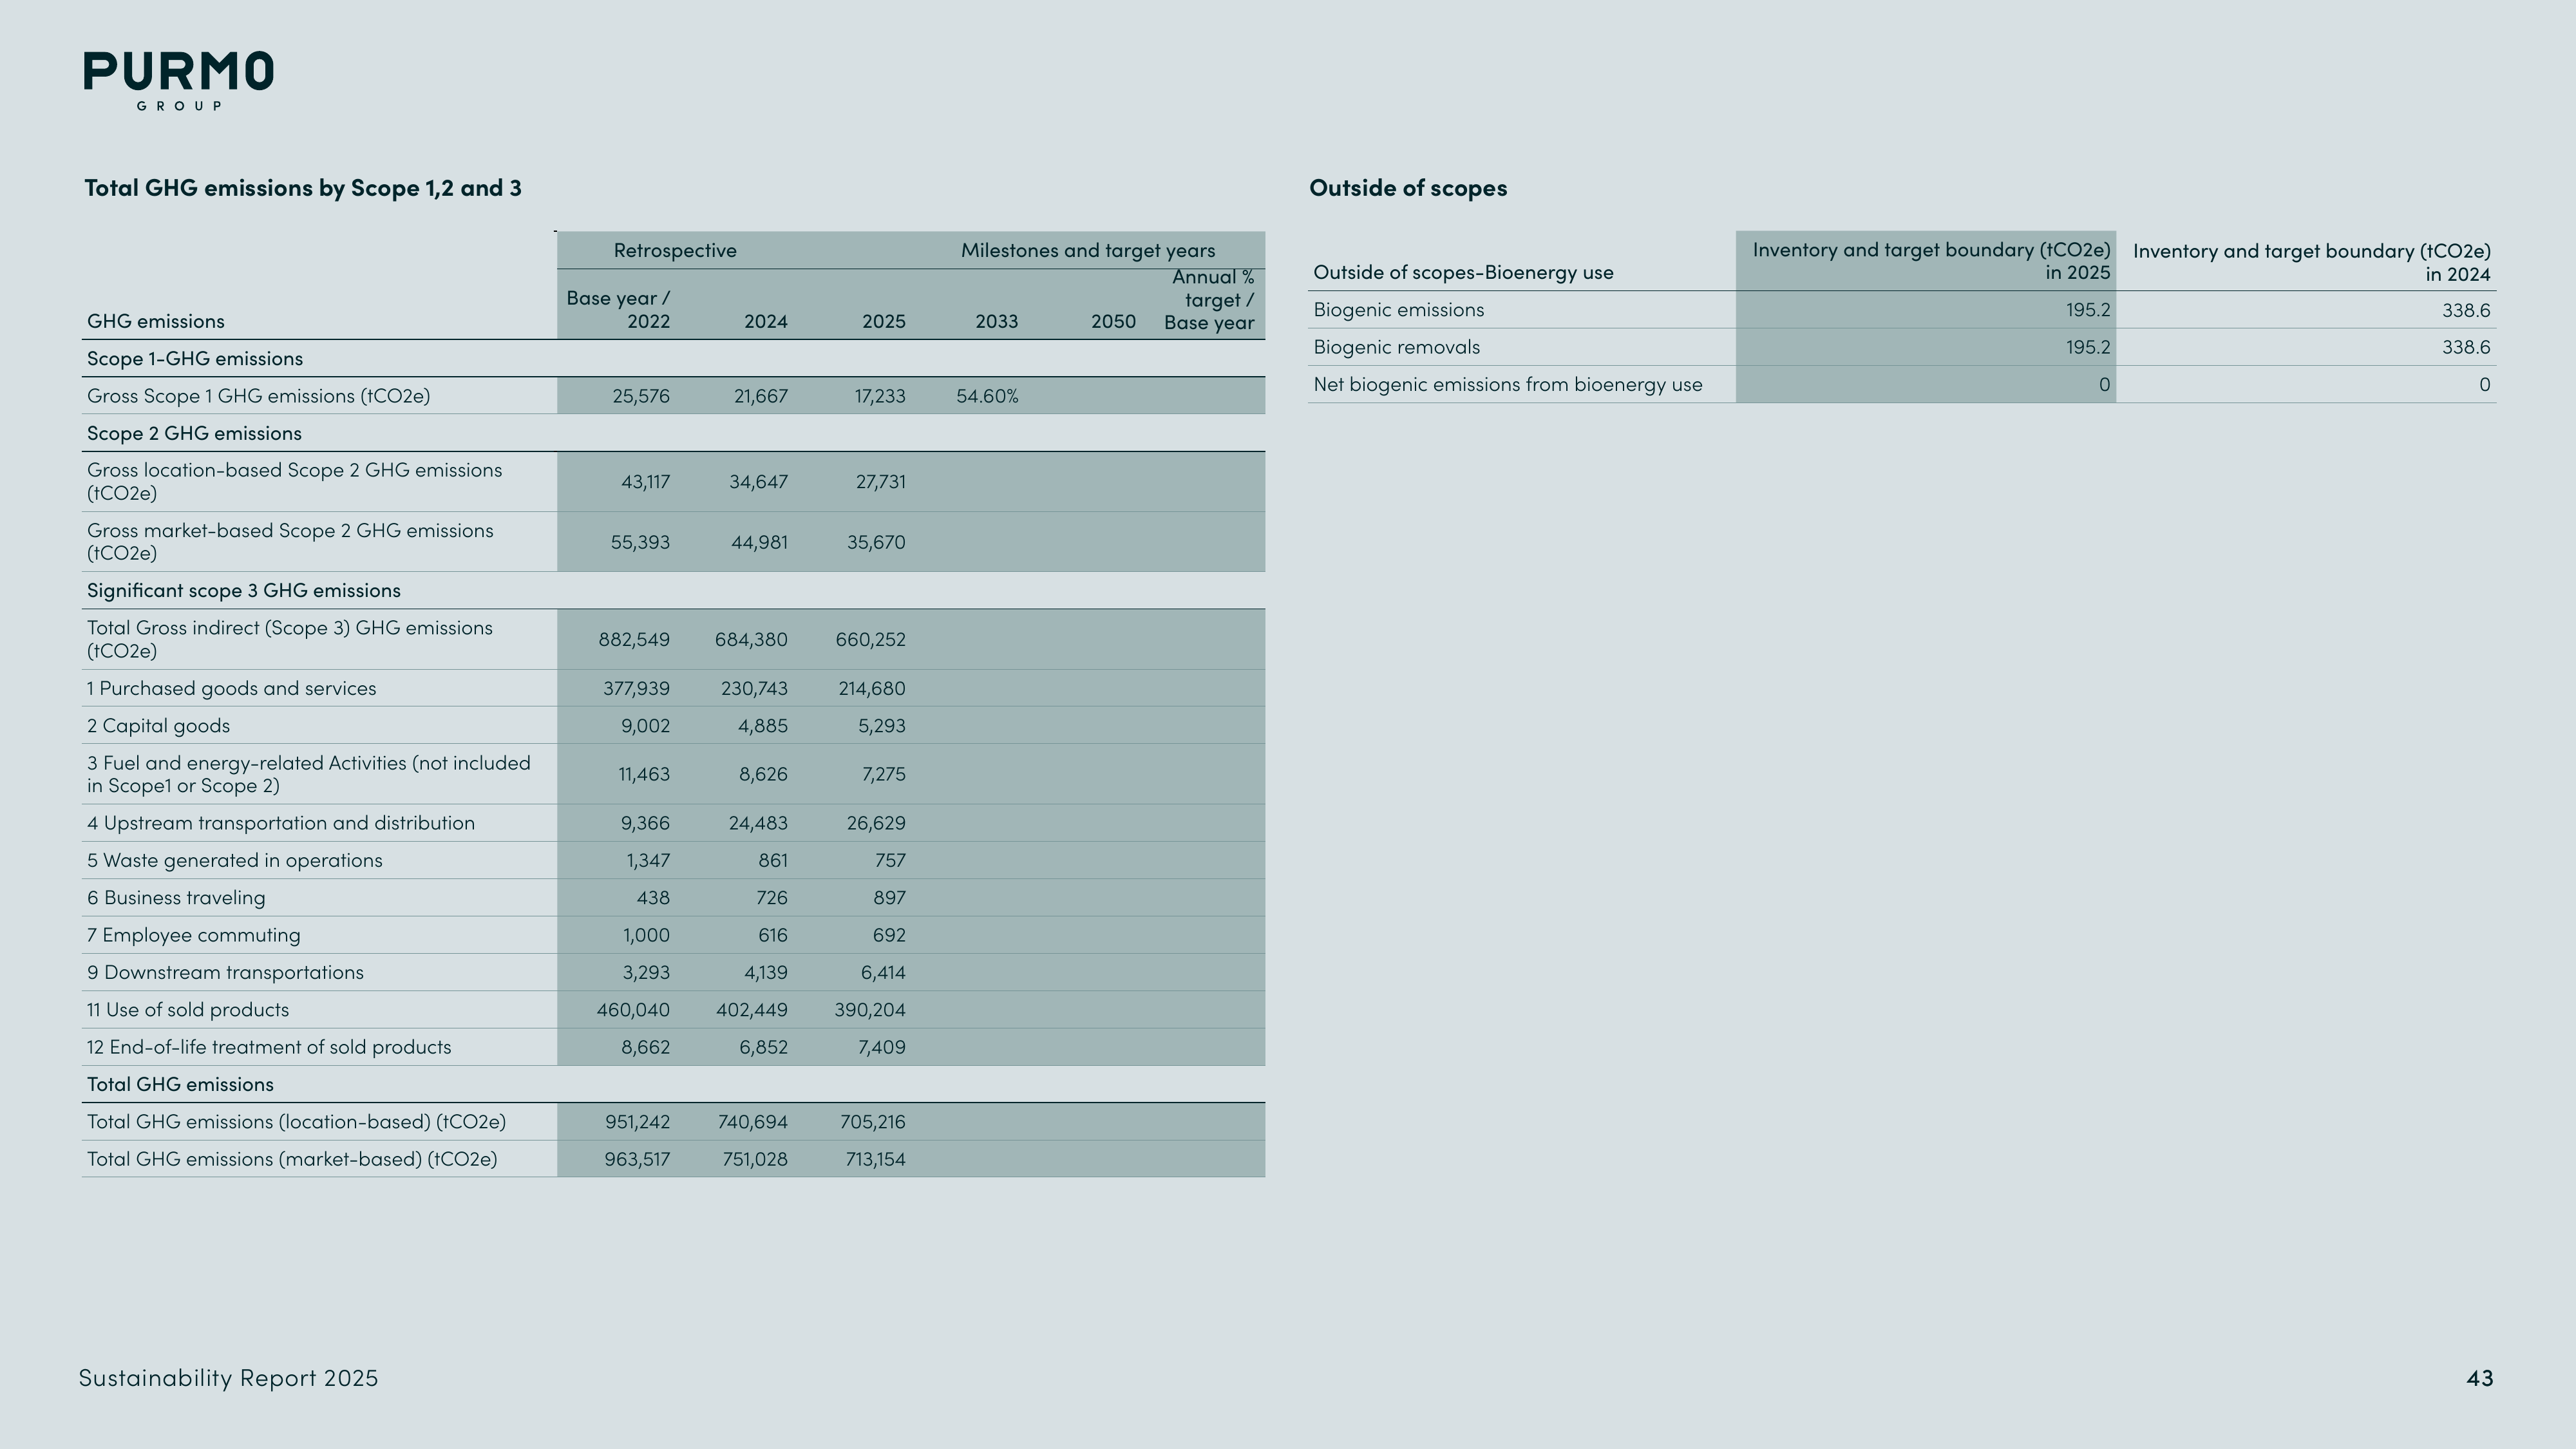
Task: Click 'Gross location-based Scope 2 GHG emissions' label
Action: point(295,482)
